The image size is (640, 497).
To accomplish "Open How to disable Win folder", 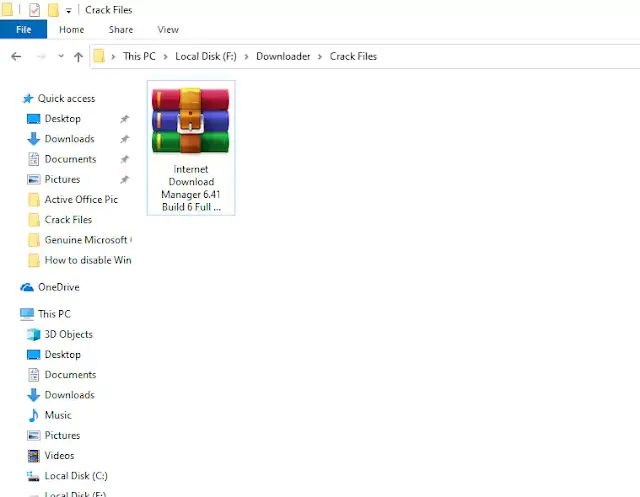I will (x=88, y=260).
